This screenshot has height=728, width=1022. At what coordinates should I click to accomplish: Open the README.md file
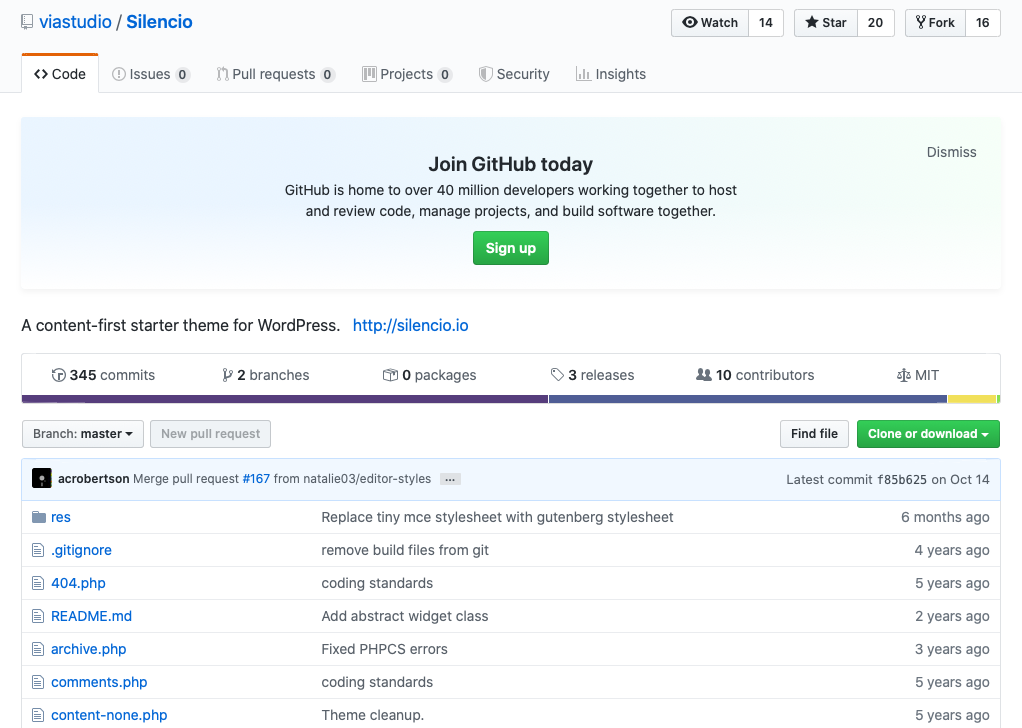(91, 617)
